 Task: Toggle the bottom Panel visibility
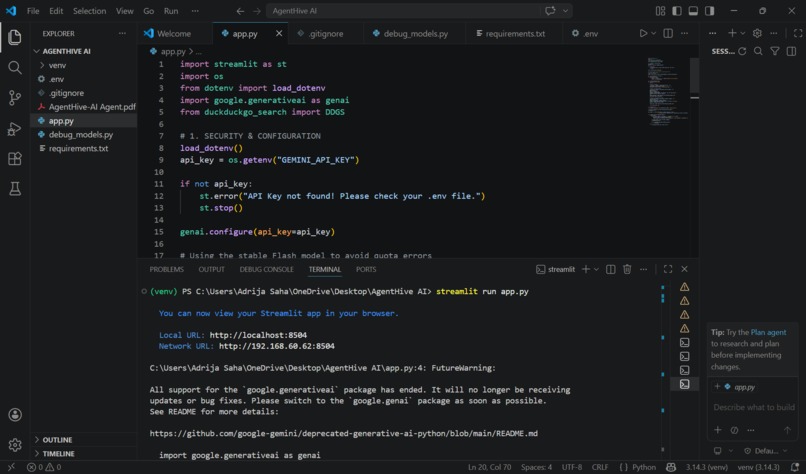point(693,11)
